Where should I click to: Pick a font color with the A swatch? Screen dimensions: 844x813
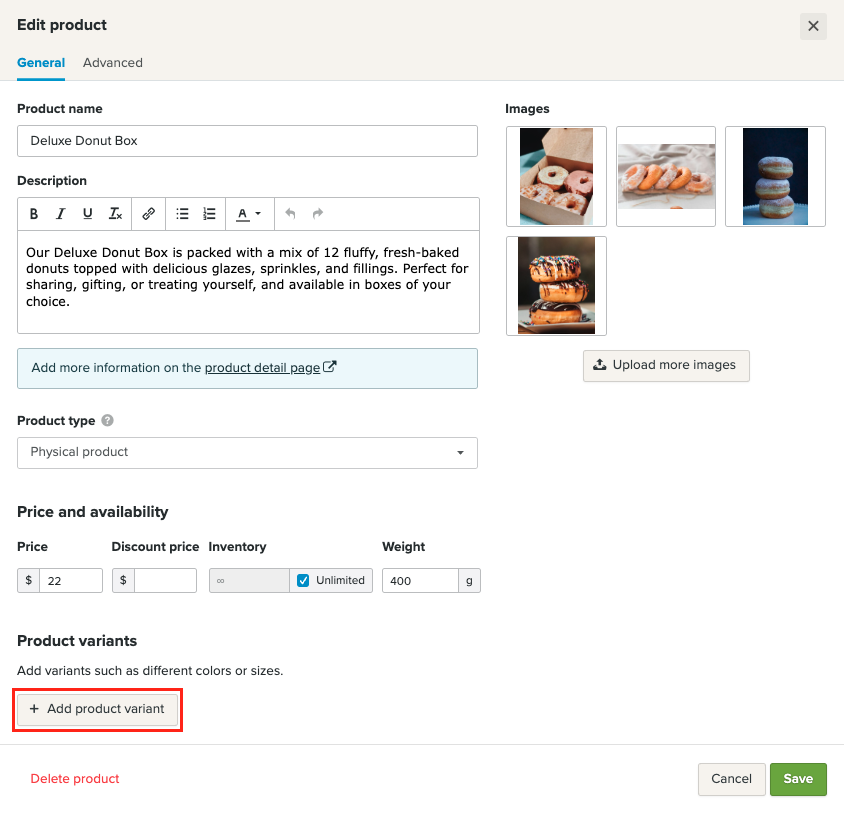pos(243,213)
